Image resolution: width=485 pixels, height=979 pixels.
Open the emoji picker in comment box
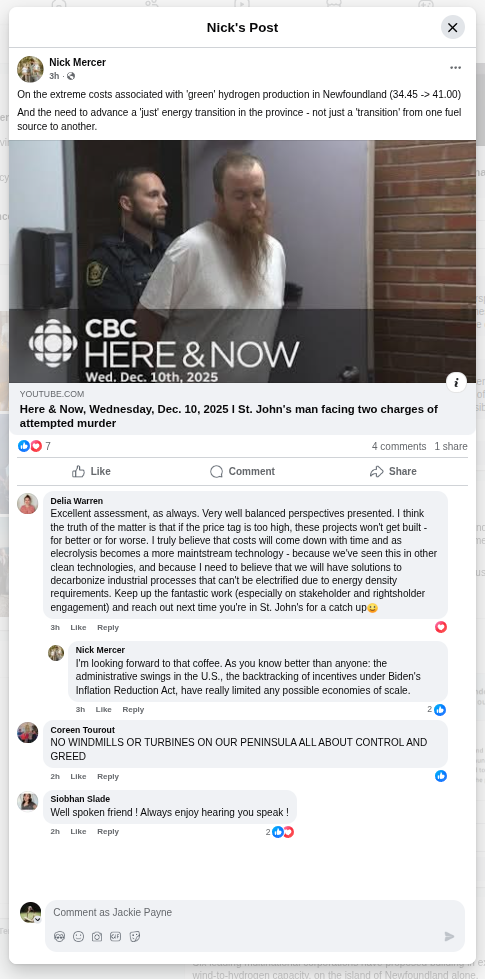(x=79, y=937)
